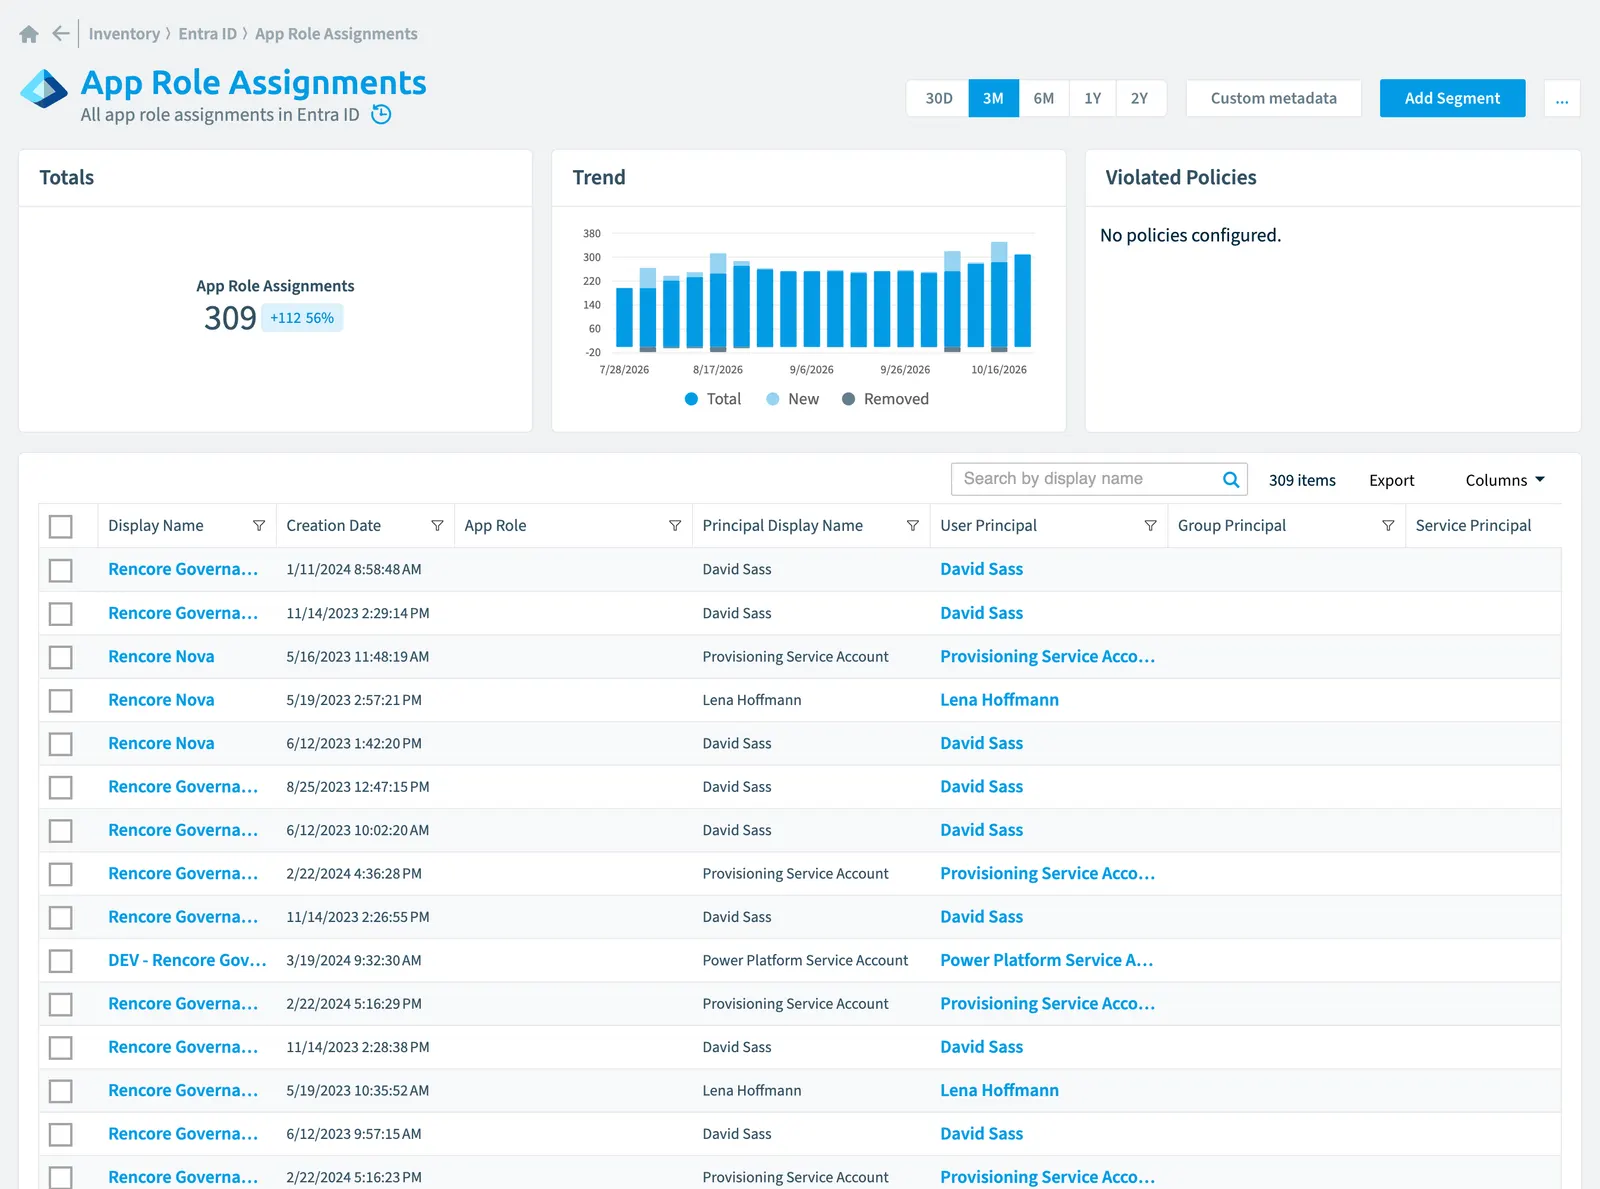Open Inventory in the breadcrumb
1600x1189 pixels.
pos(124,34)
